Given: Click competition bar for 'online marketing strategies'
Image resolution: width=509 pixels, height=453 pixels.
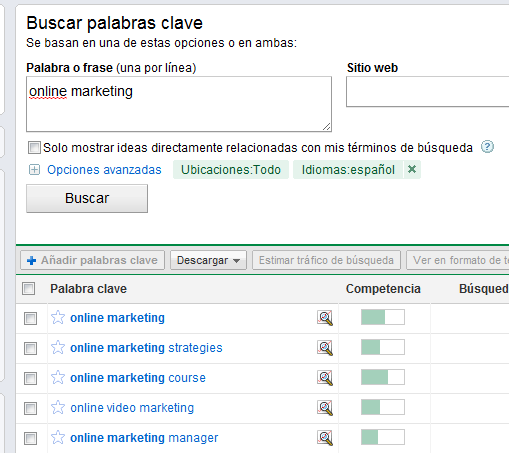Looking at the screenshot, I should (x=383, y=347).
